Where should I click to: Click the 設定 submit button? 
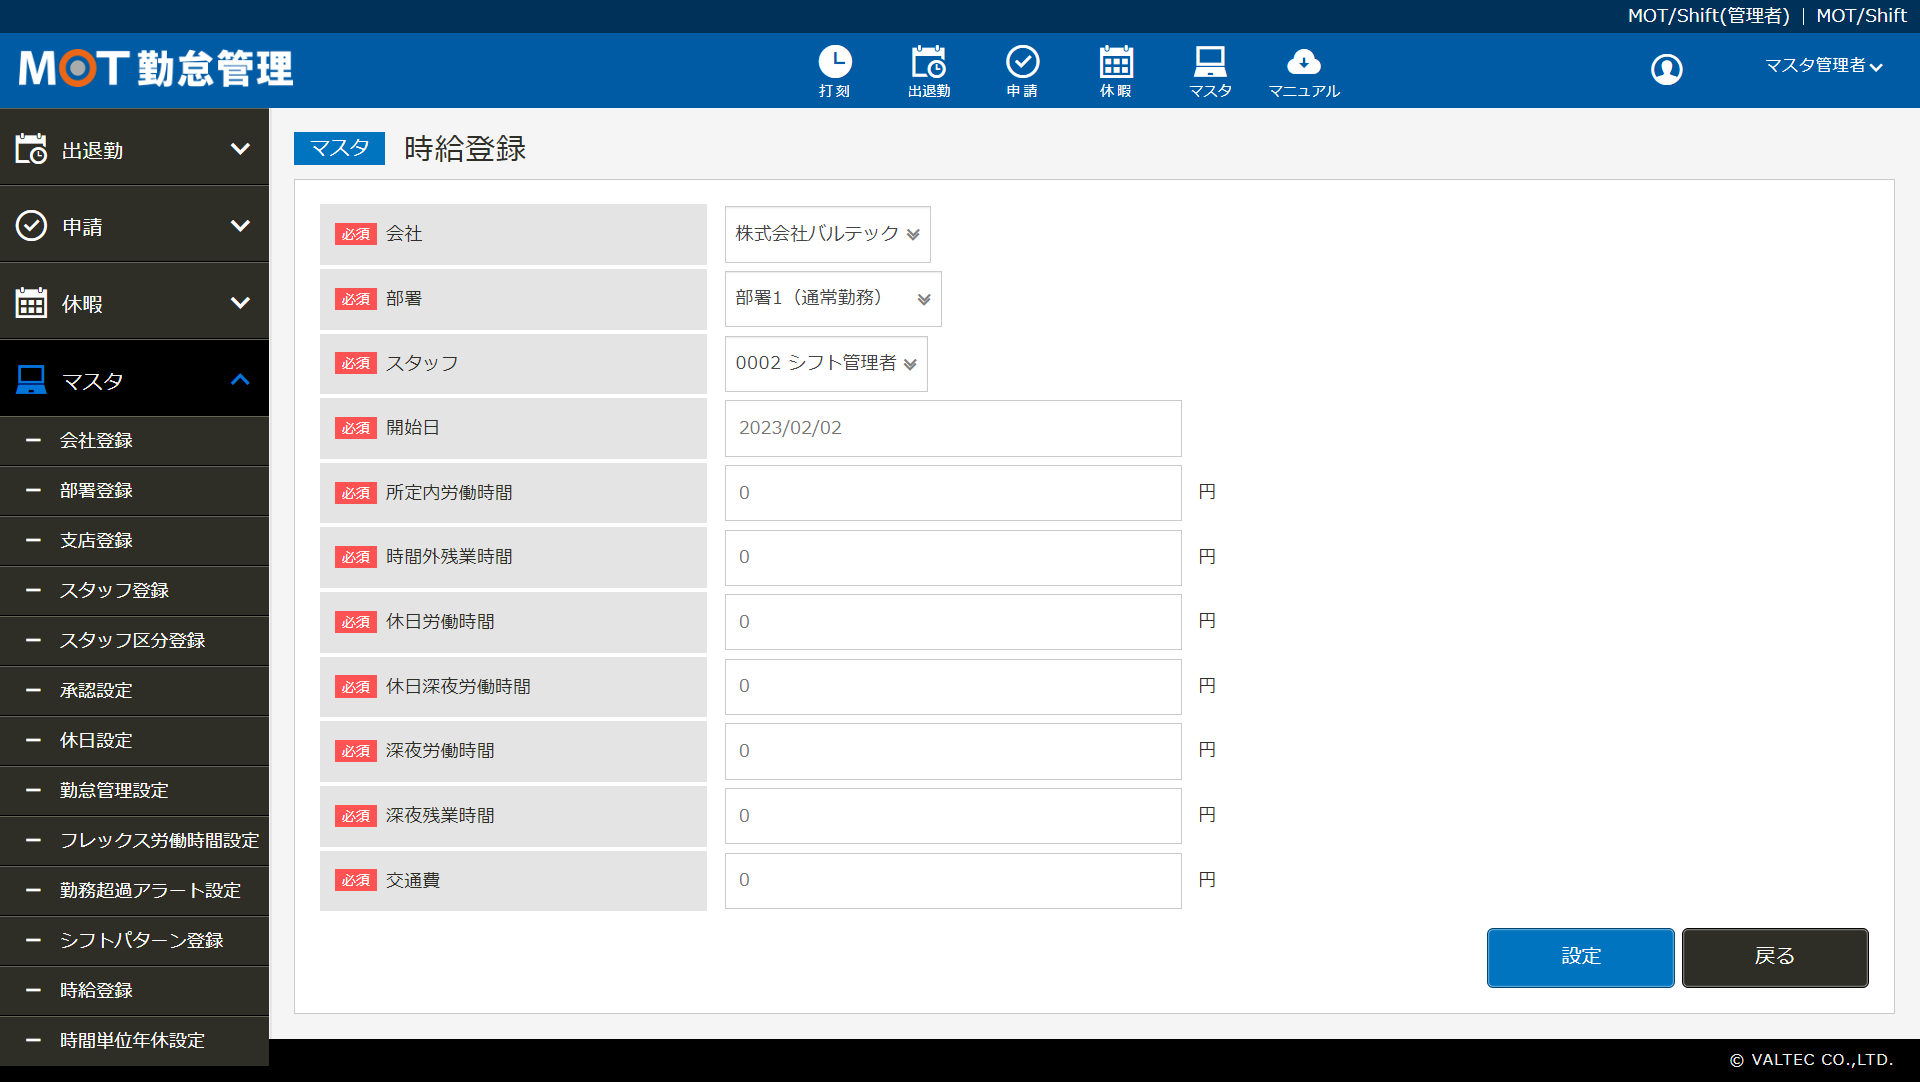[1580, 957]
